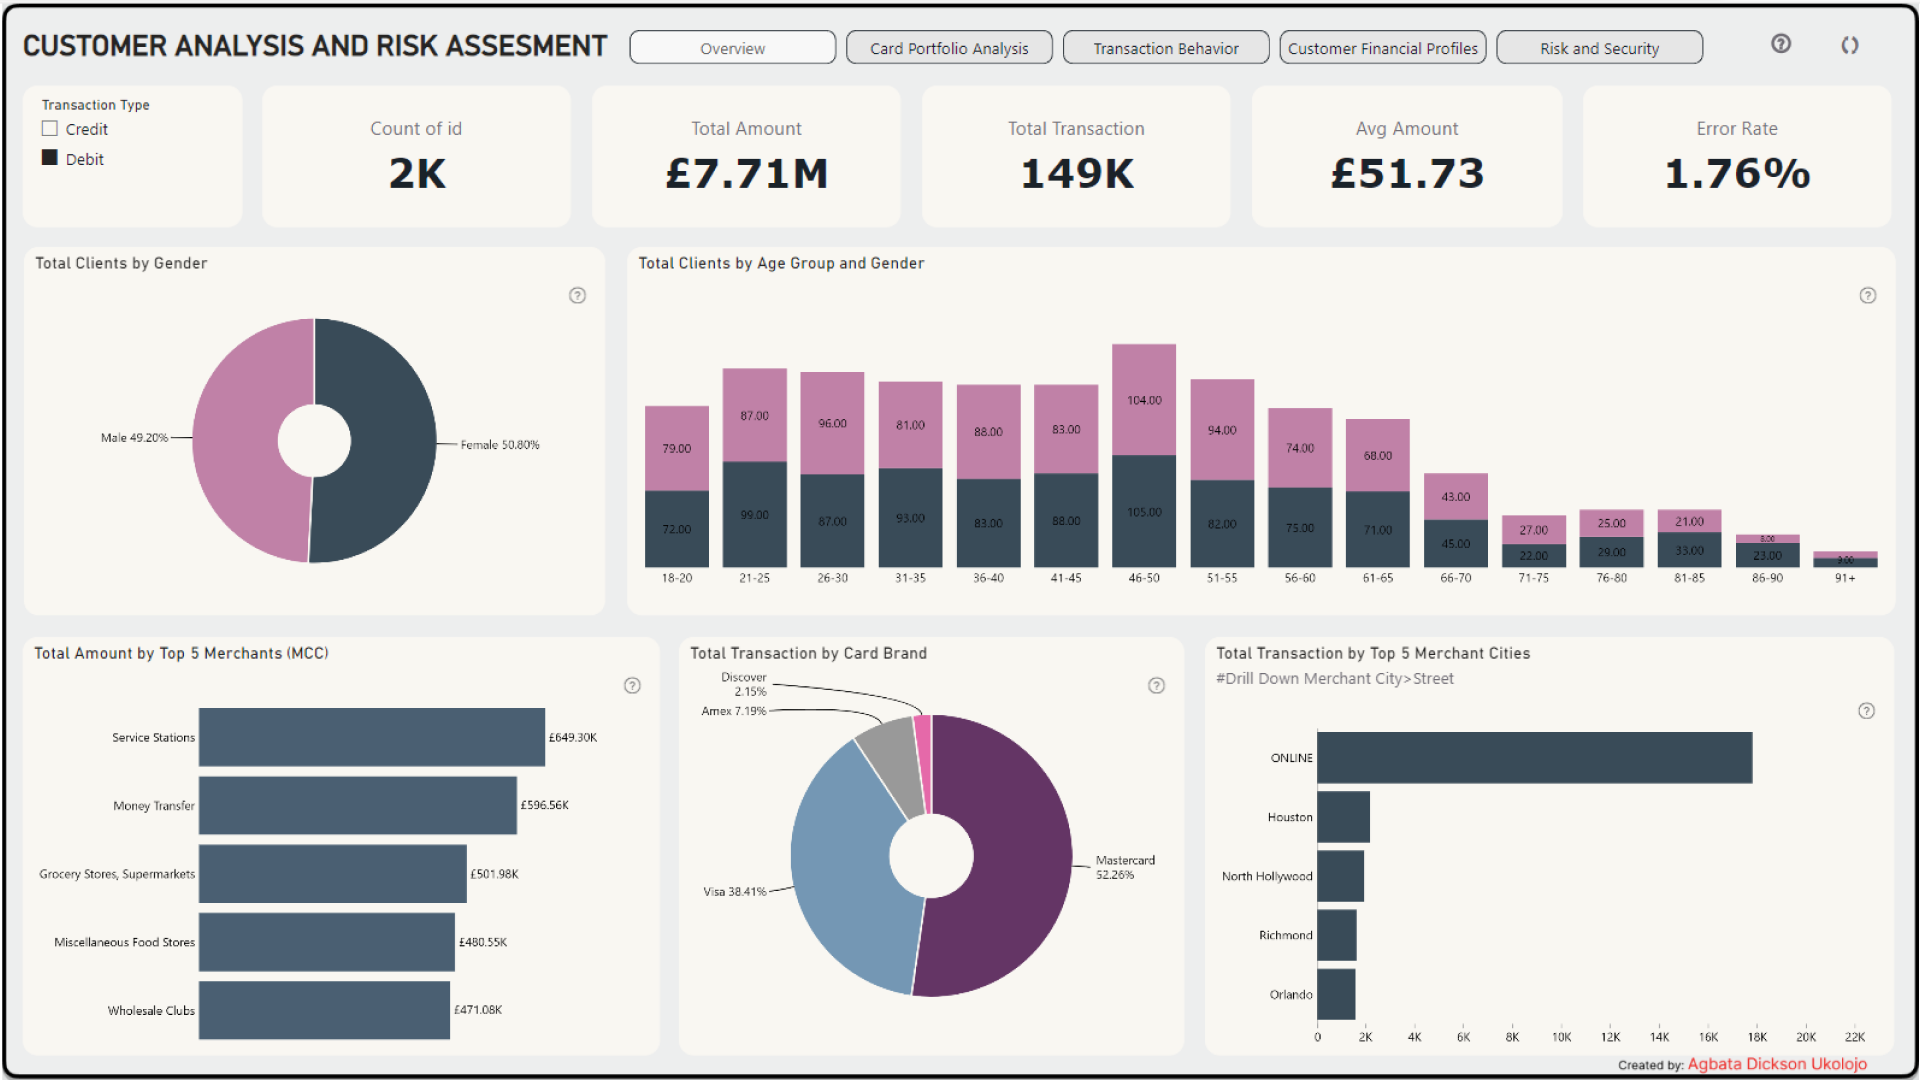Open the dashboard help question-mark icon in header

[1781, 44]
